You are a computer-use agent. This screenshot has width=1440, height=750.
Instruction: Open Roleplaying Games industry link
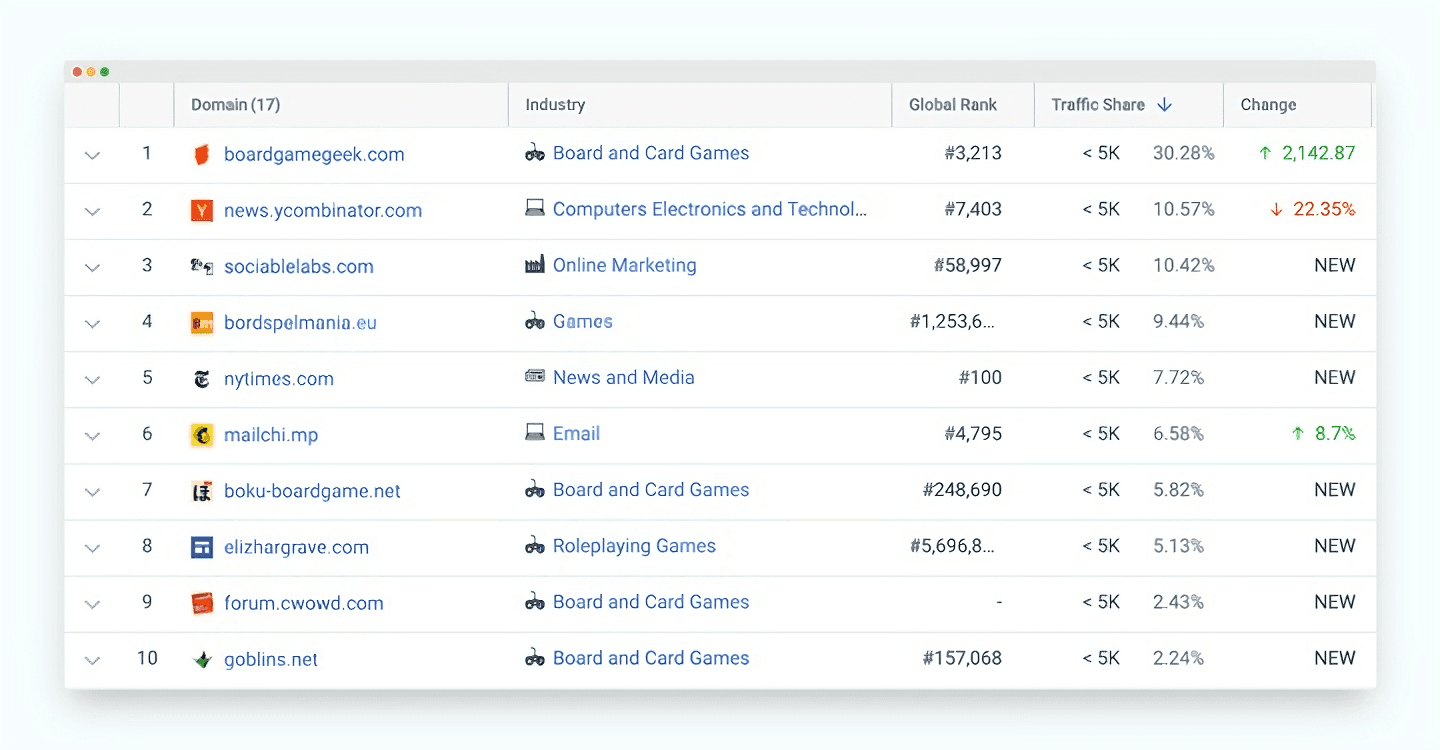pos(634,546)
